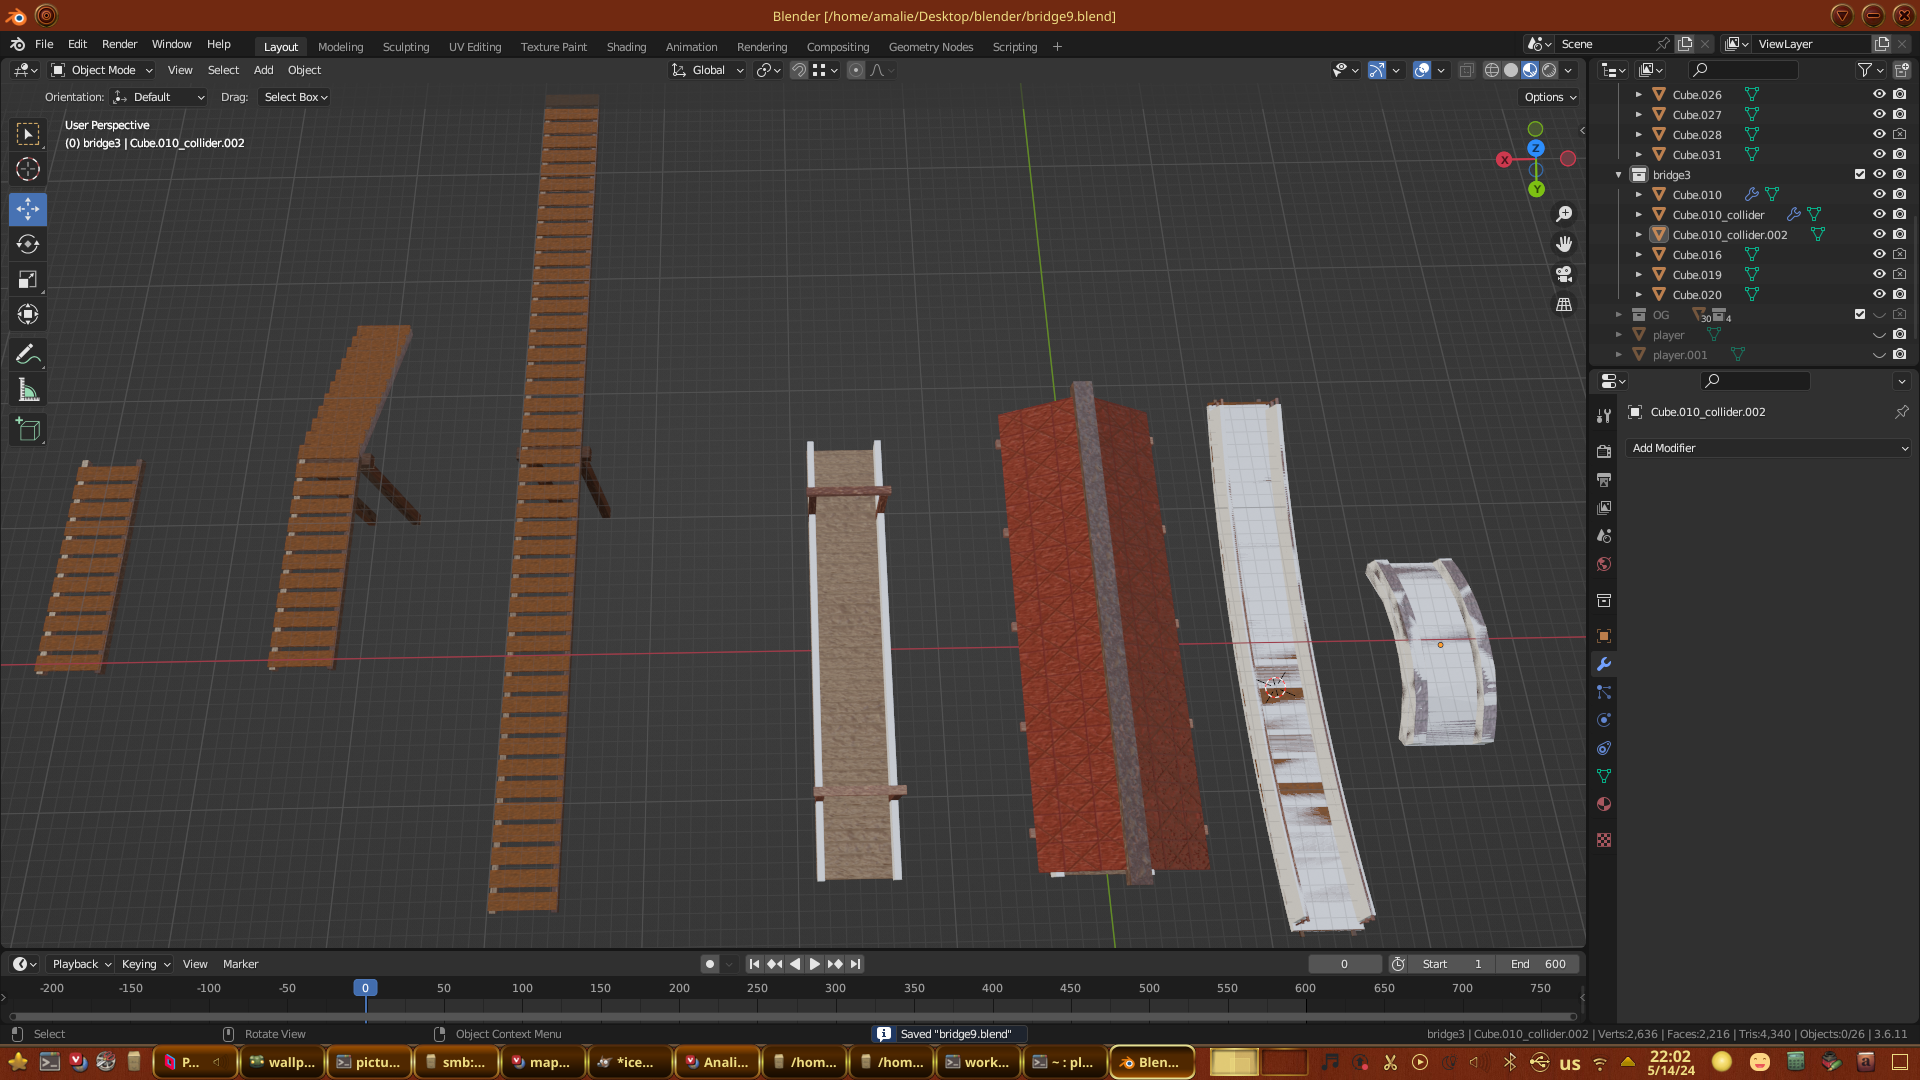Click the Add Cube tool icon
The image size is (1920, 1080).
[28, 430]
